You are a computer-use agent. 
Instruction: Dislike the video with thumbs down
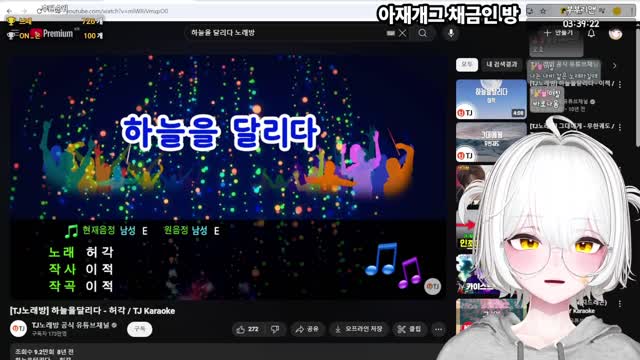coord(275,329)
